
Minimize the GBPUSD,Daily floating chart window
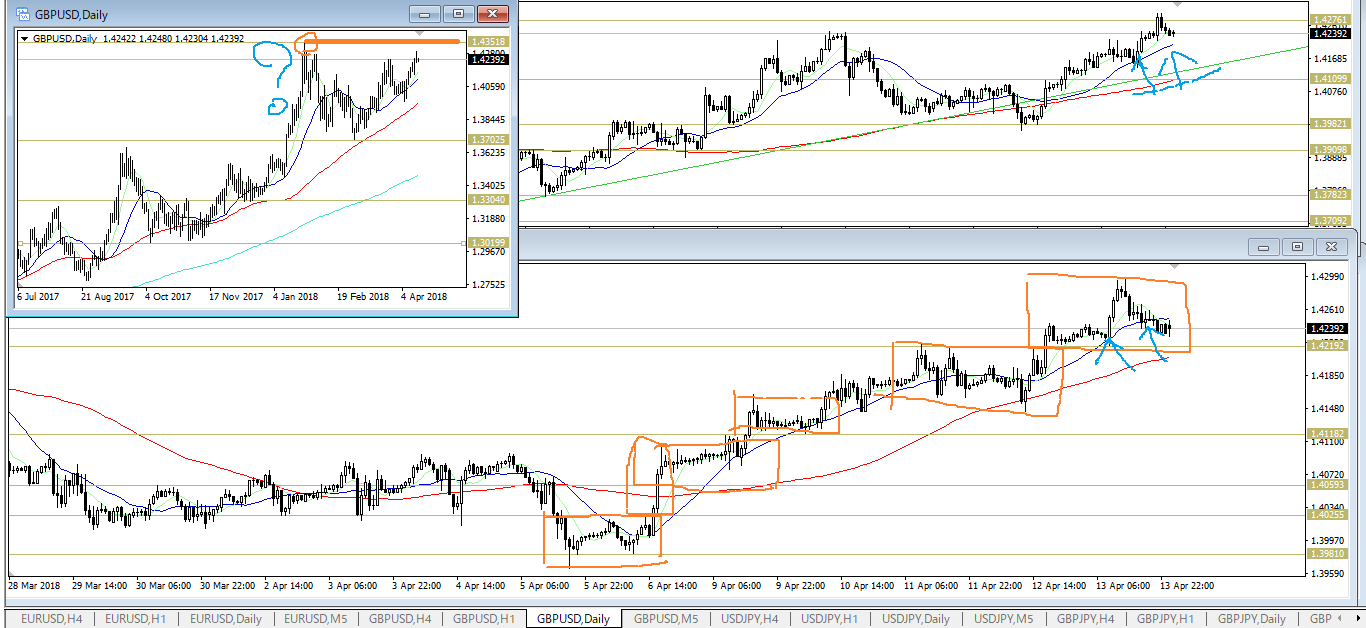click(x=425, y=14)
